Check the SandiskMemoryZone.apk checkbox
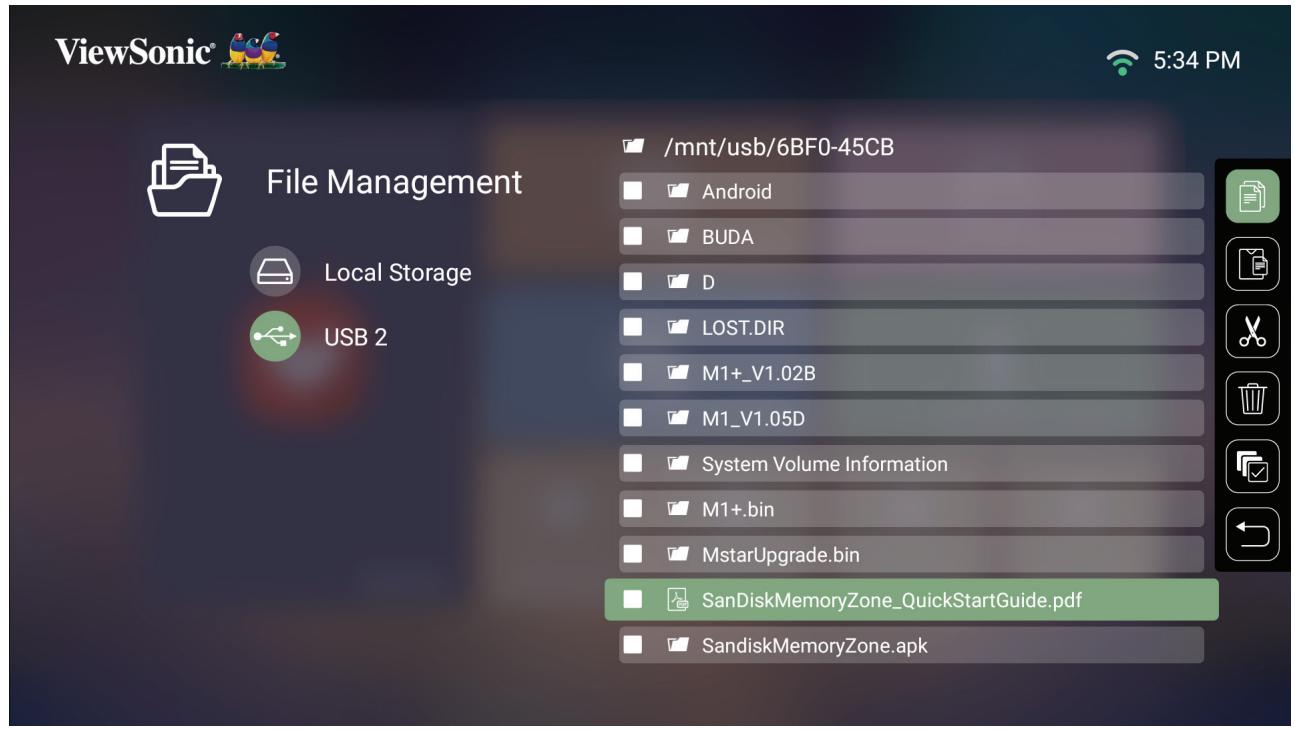 point(632,645)
